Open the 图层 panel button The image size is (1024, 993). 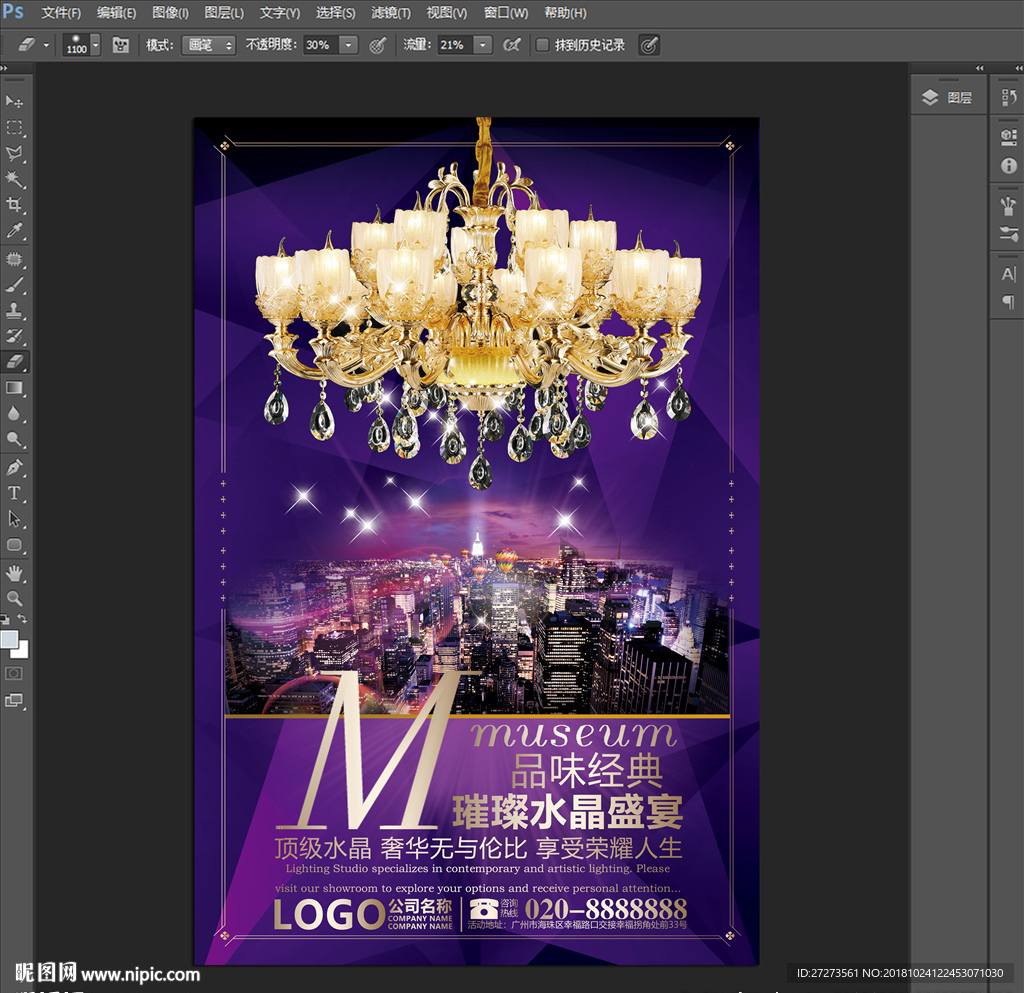(947, 97)
